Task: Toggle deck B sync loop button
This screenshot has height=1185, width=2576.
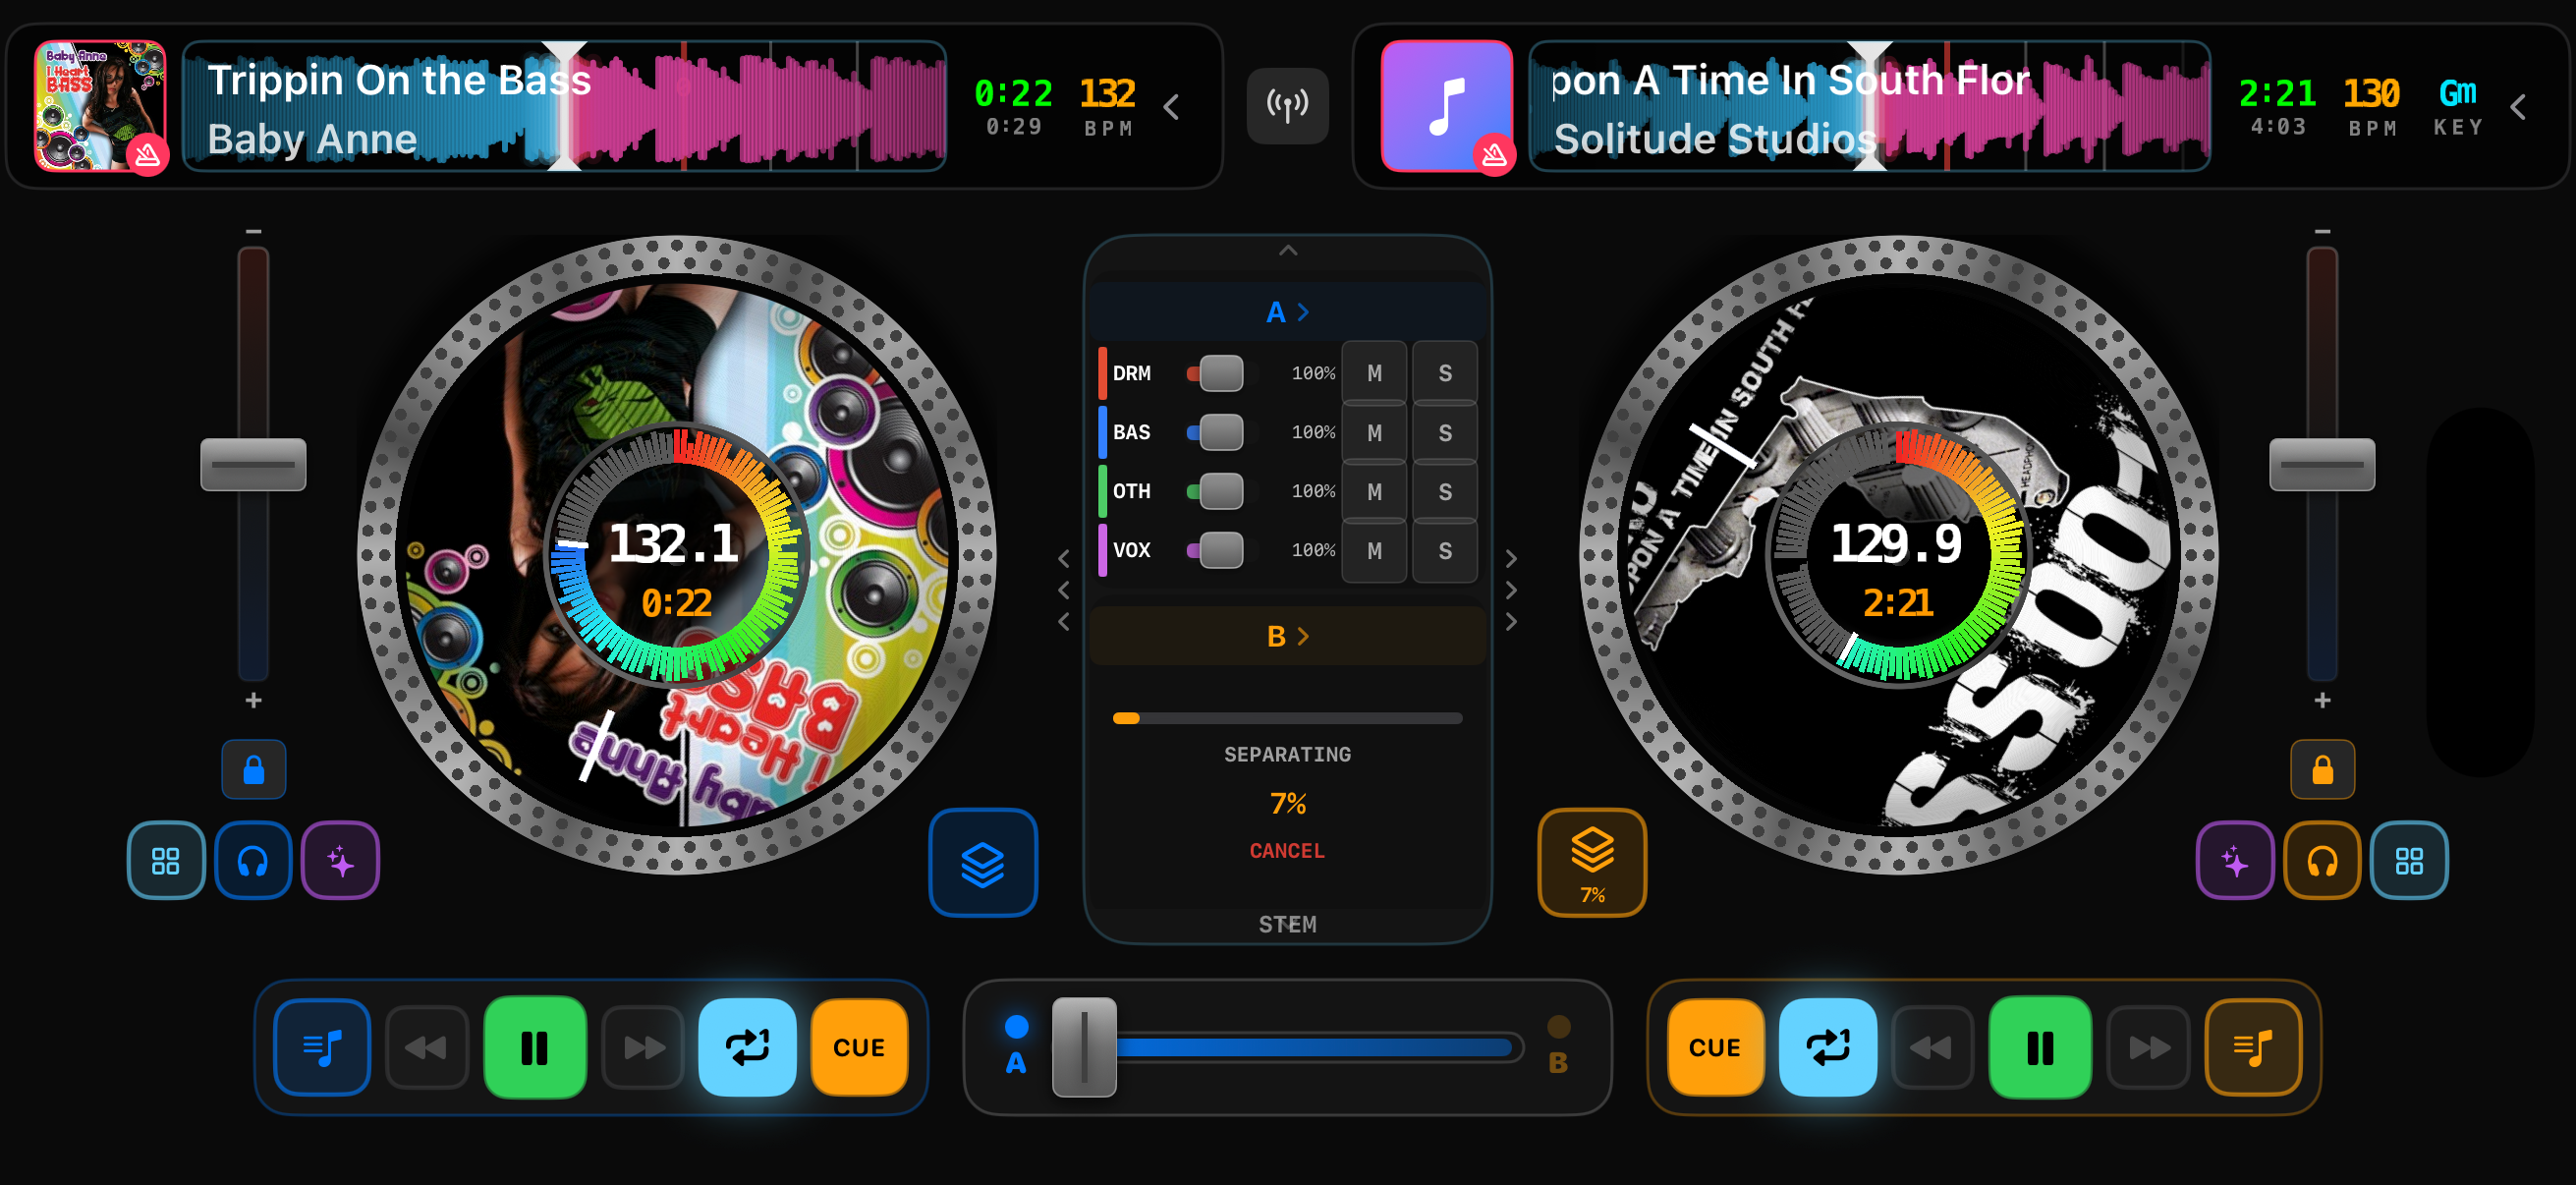Action: pos(1828,1047)
